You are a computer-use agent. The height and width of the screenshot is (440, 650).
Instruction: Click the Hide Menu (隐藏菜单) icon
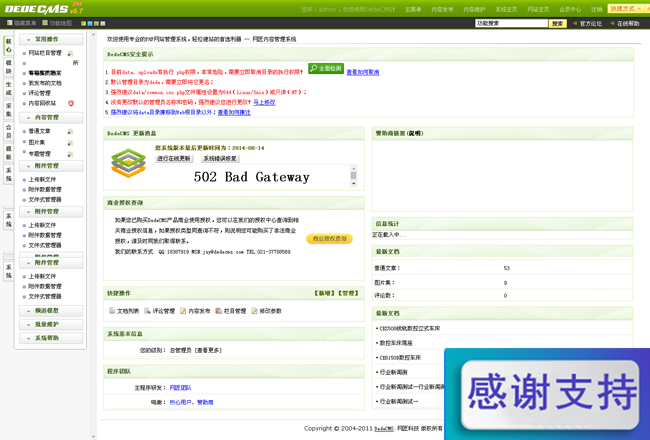(x=10, y=23)
